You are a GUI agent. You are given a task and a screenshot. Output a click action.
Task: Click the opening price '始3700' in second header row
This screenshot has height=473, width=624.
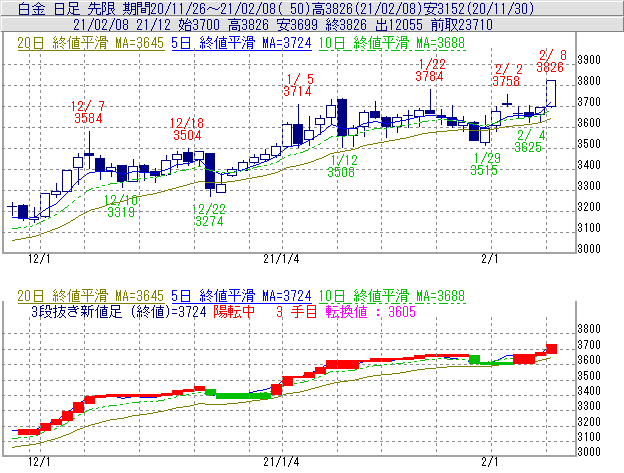click(x=199, y=25)
